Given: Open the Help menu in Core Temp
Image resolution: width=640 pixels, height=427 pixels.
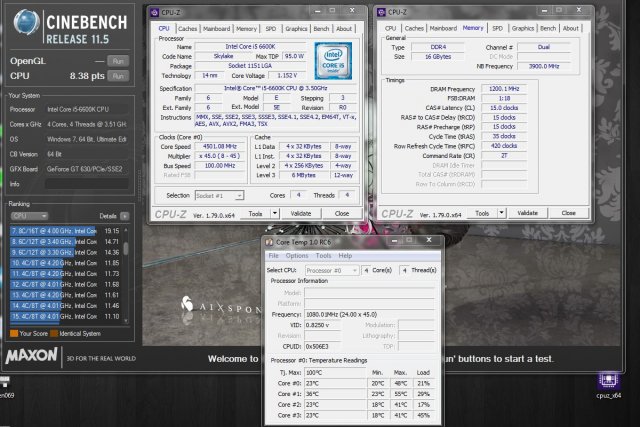Looking at the screenshot, I should (345, 256).
